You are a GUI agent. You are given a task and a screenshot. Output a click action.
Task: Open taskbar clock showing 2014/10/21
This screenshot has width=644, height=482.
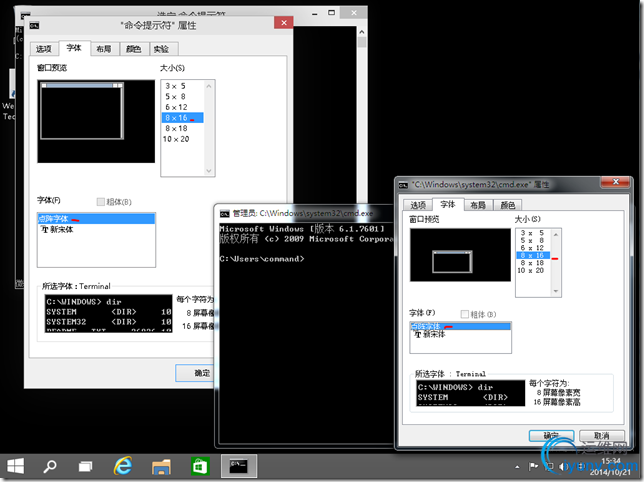coord(611,467)
